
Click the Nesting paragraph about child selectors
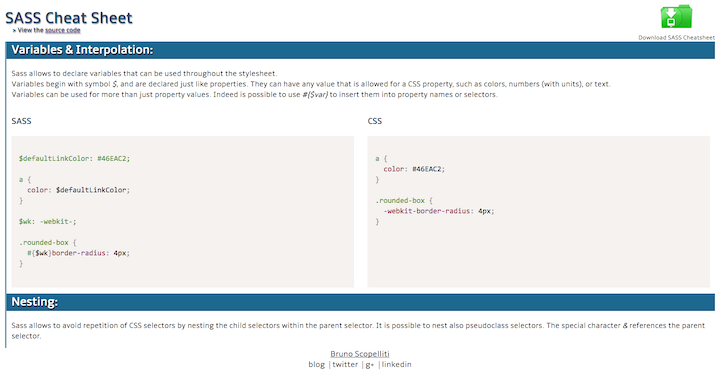[358, 331]
